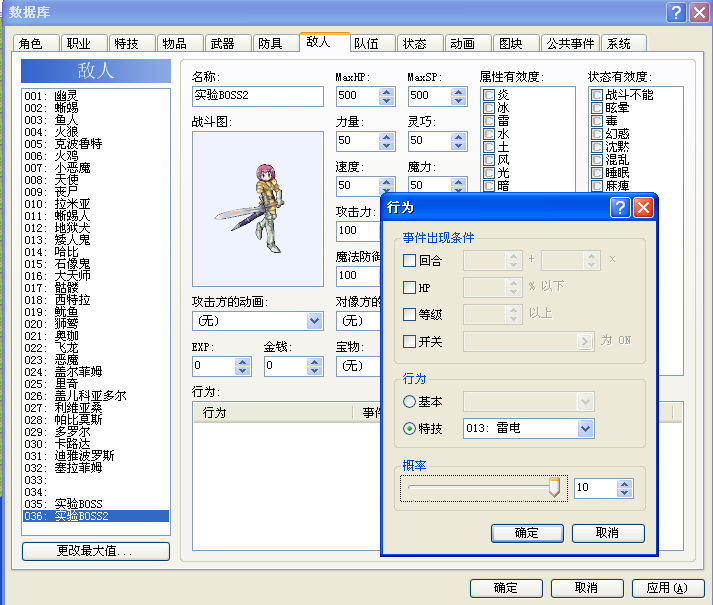The height and width of the screenshot is (605, 713).
Task: Switch to the 武器 tab
Action: click(x=228, y=44)
